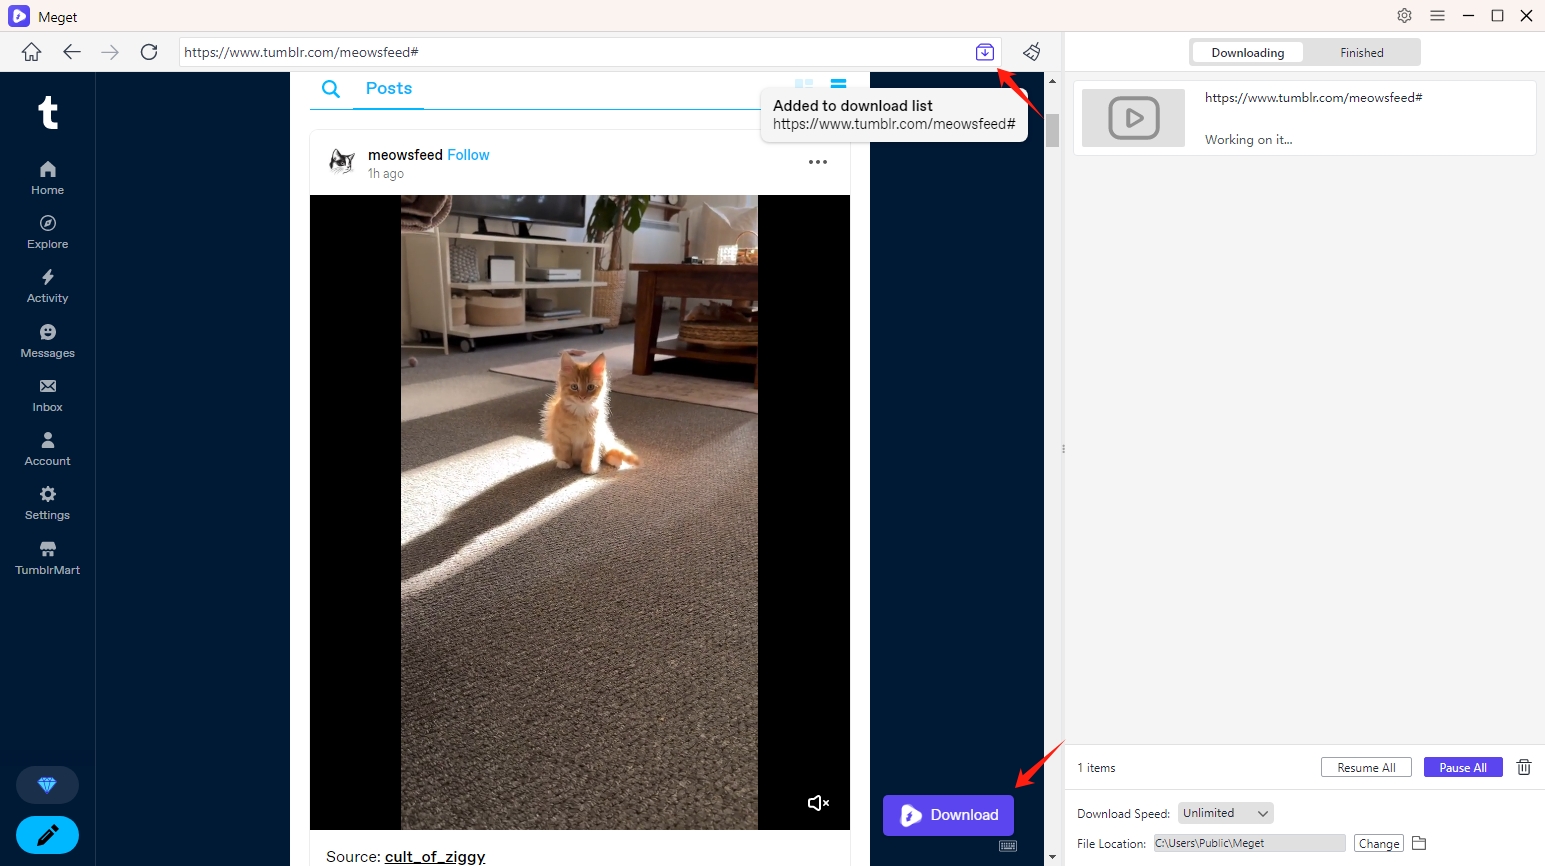Open Meget settings gear

click(x=1405, y=16)
